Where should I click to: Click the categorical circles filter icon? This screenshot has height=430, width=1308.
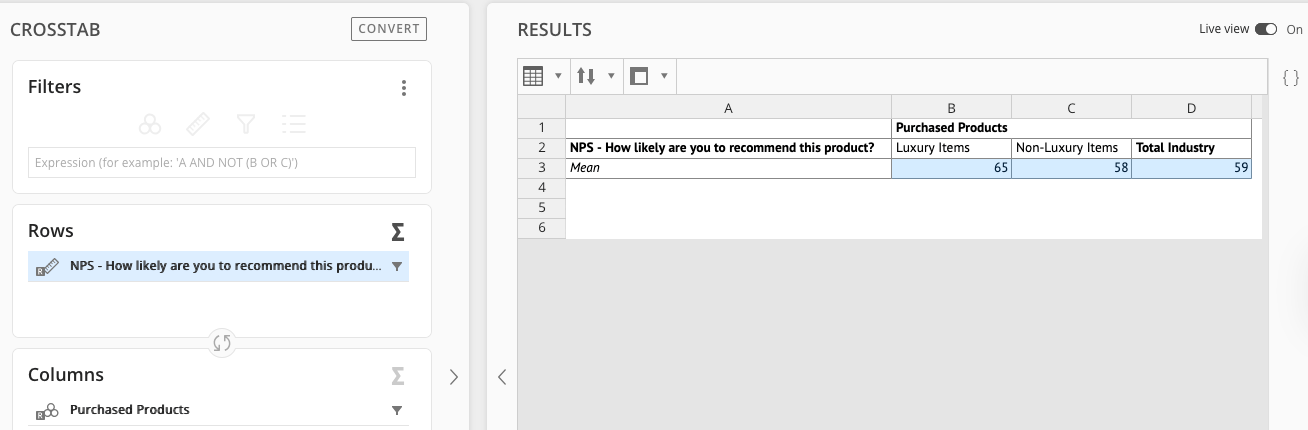[x=150, y=124]
